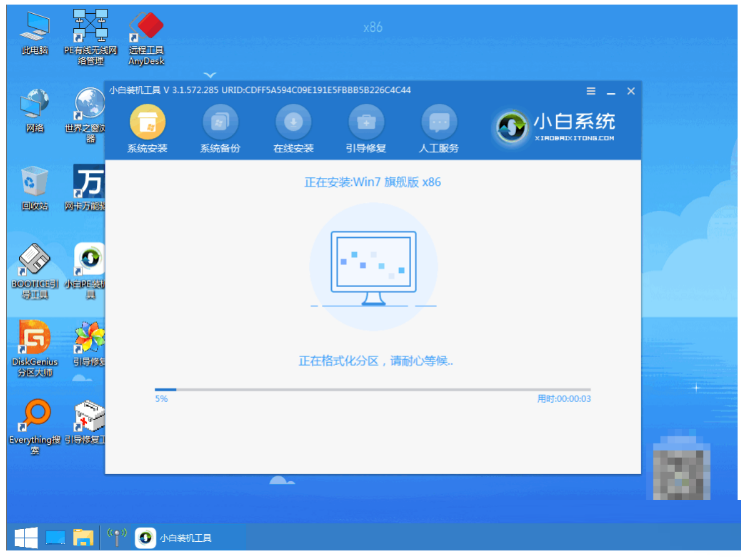Launch 引导修复 colorful flower shortcut
Screen dimensions: 741x557
click(x=89, y=343)
